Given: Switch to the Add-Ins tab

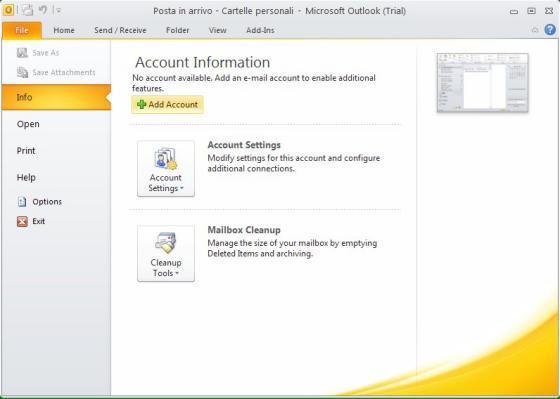Looking at the screenshot, I should (260, 30).
